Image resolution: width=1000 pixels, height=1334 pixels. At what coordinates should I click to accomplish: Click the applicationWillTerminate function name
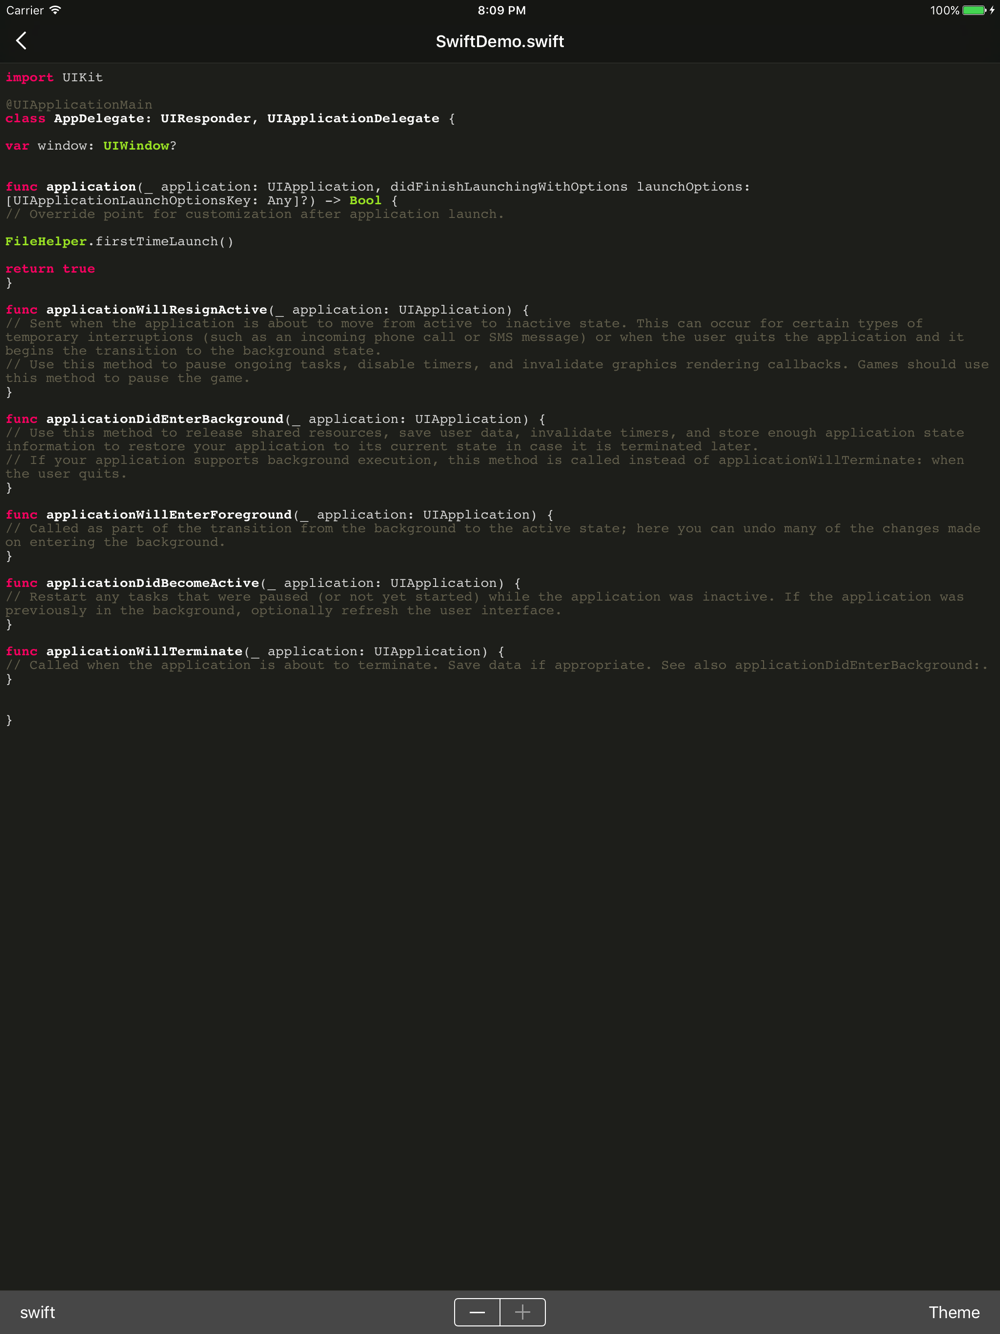[x=144, y=651]
